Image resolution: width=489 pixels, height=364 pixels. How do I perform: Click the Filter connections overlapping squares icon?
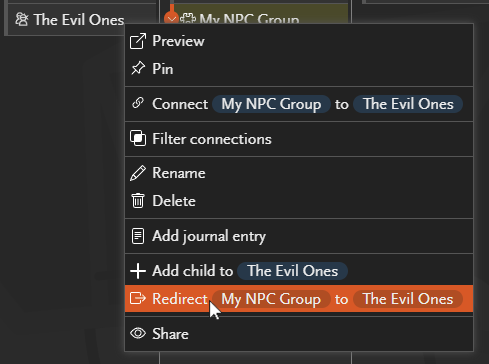pyautogui.click(x=138, y=138)
